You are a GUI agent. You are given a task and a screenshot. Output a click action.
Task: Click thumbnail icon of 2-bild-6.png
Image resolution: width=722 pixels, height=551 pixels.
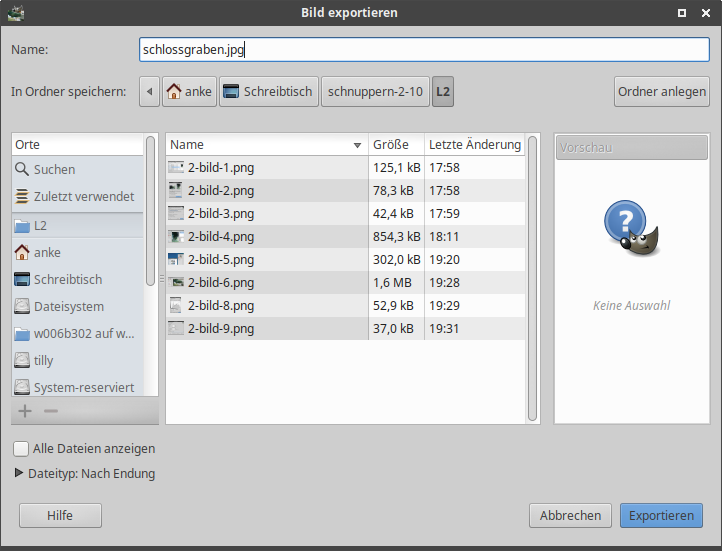(176, 282)
